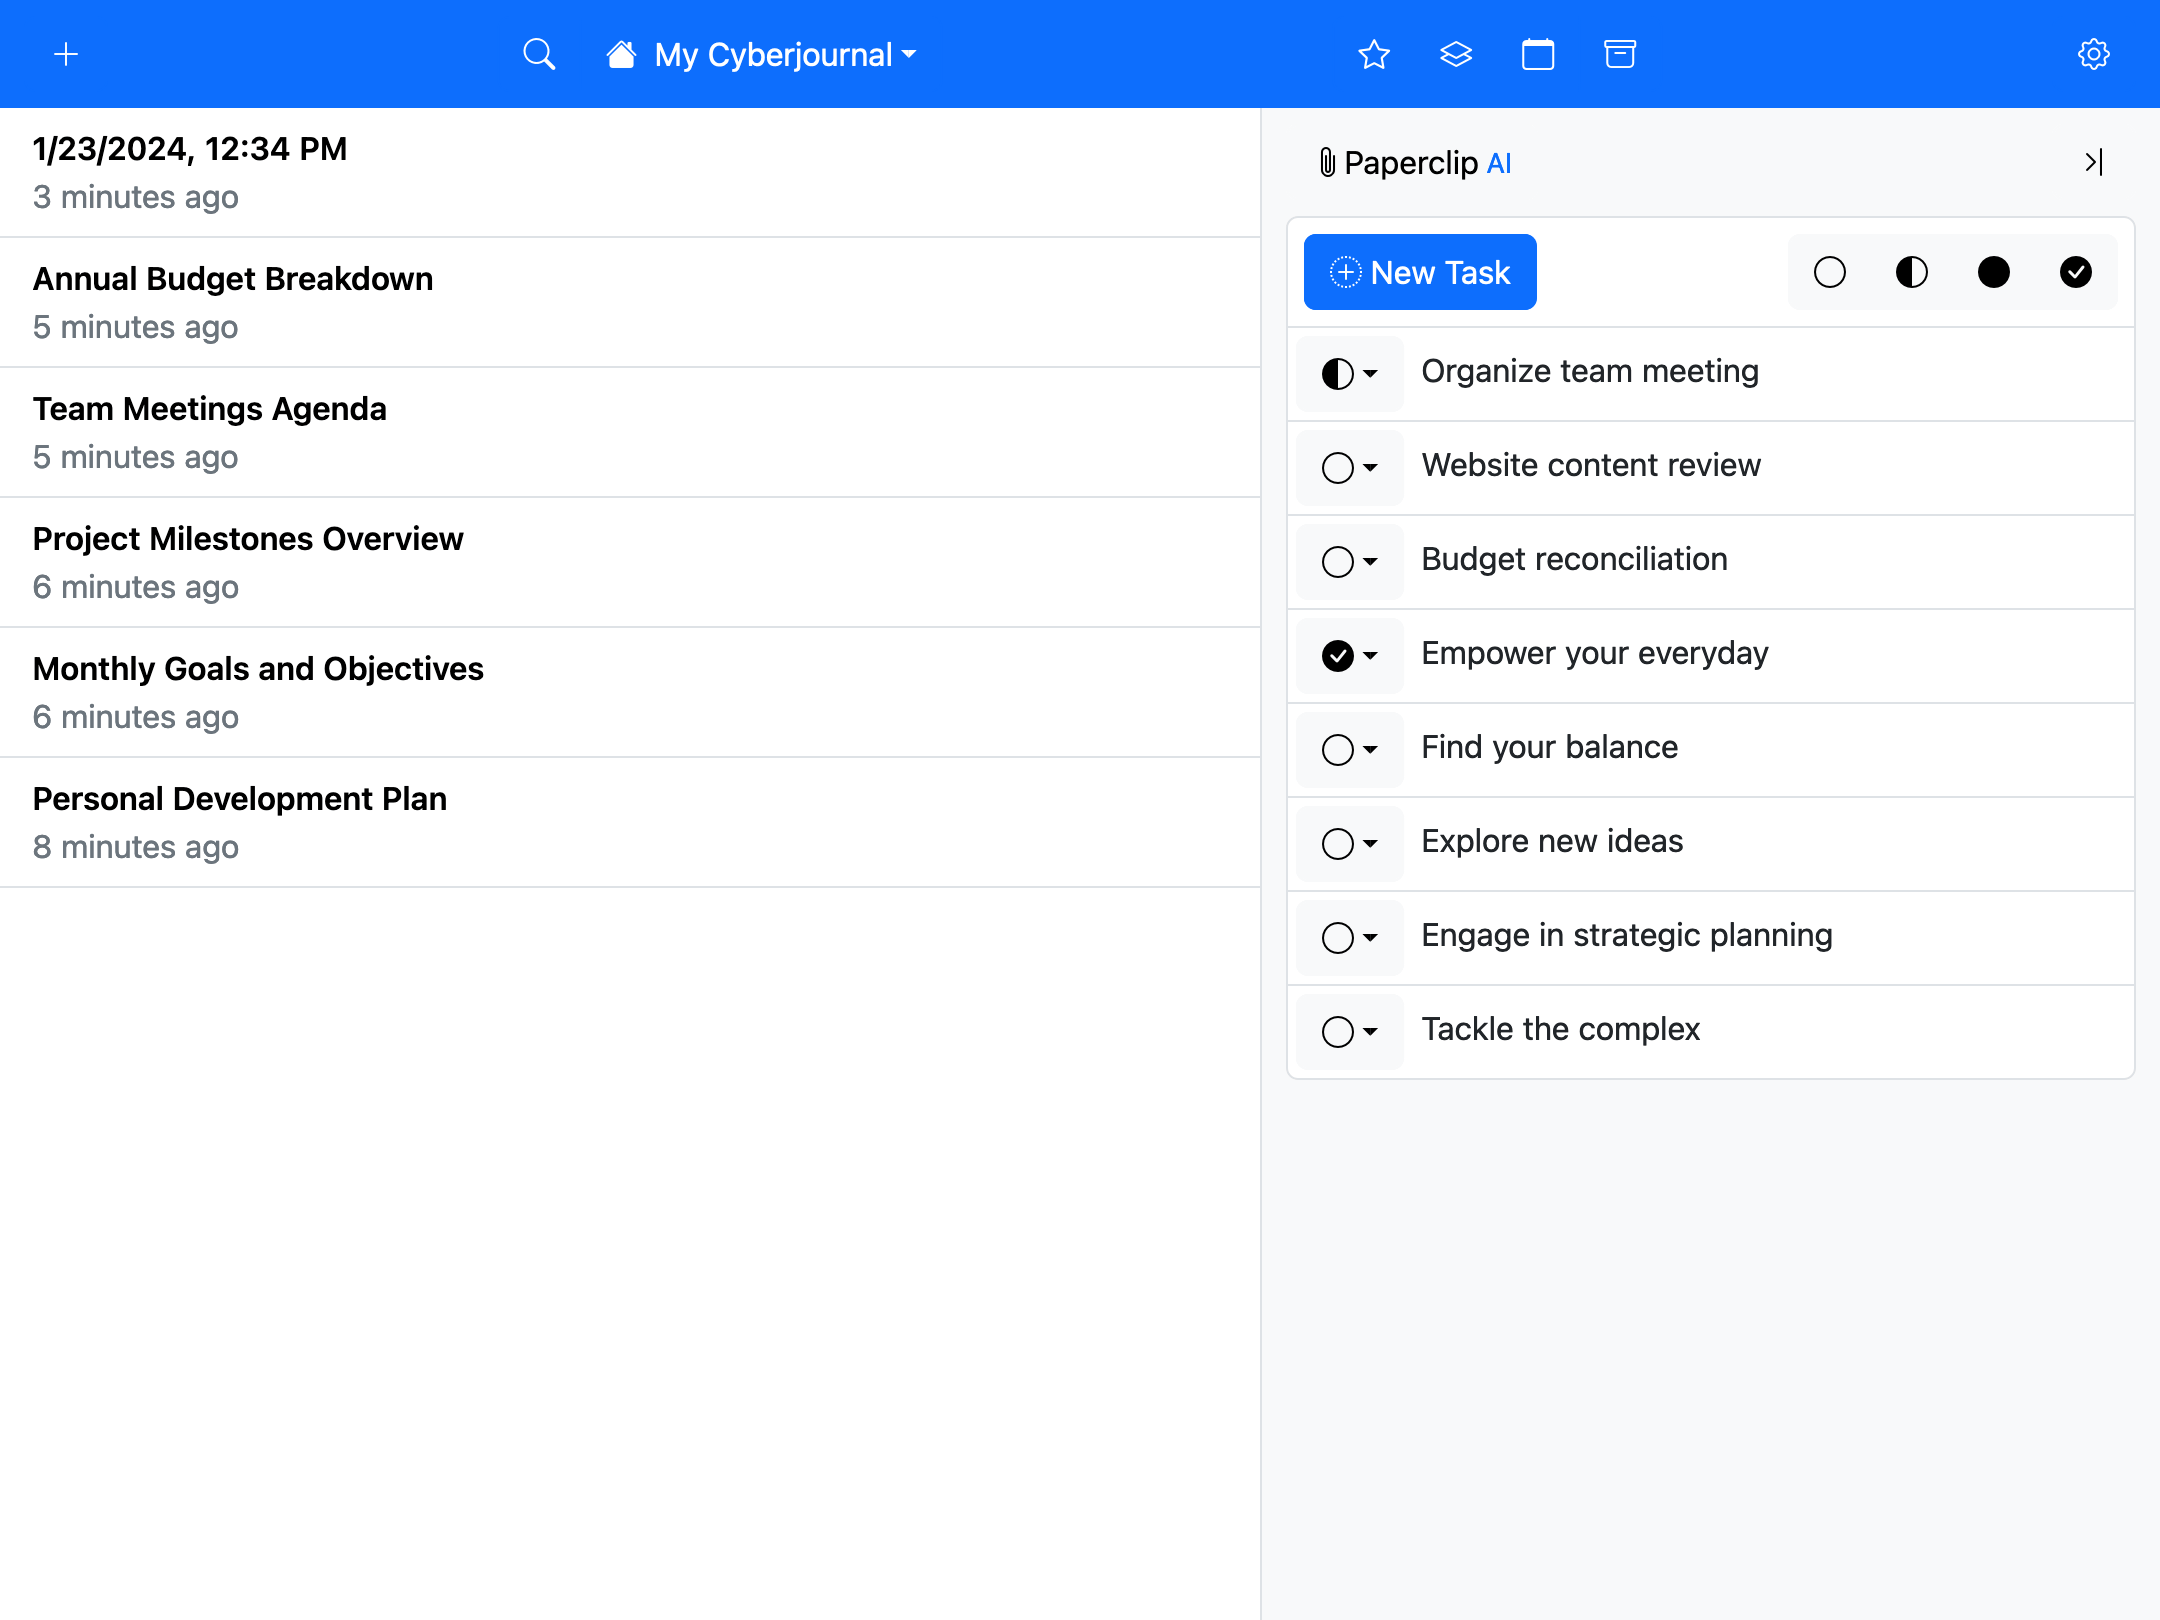Create a new entry with the plus icon
Screen dimensions: 2160x1620
[66, 53]
